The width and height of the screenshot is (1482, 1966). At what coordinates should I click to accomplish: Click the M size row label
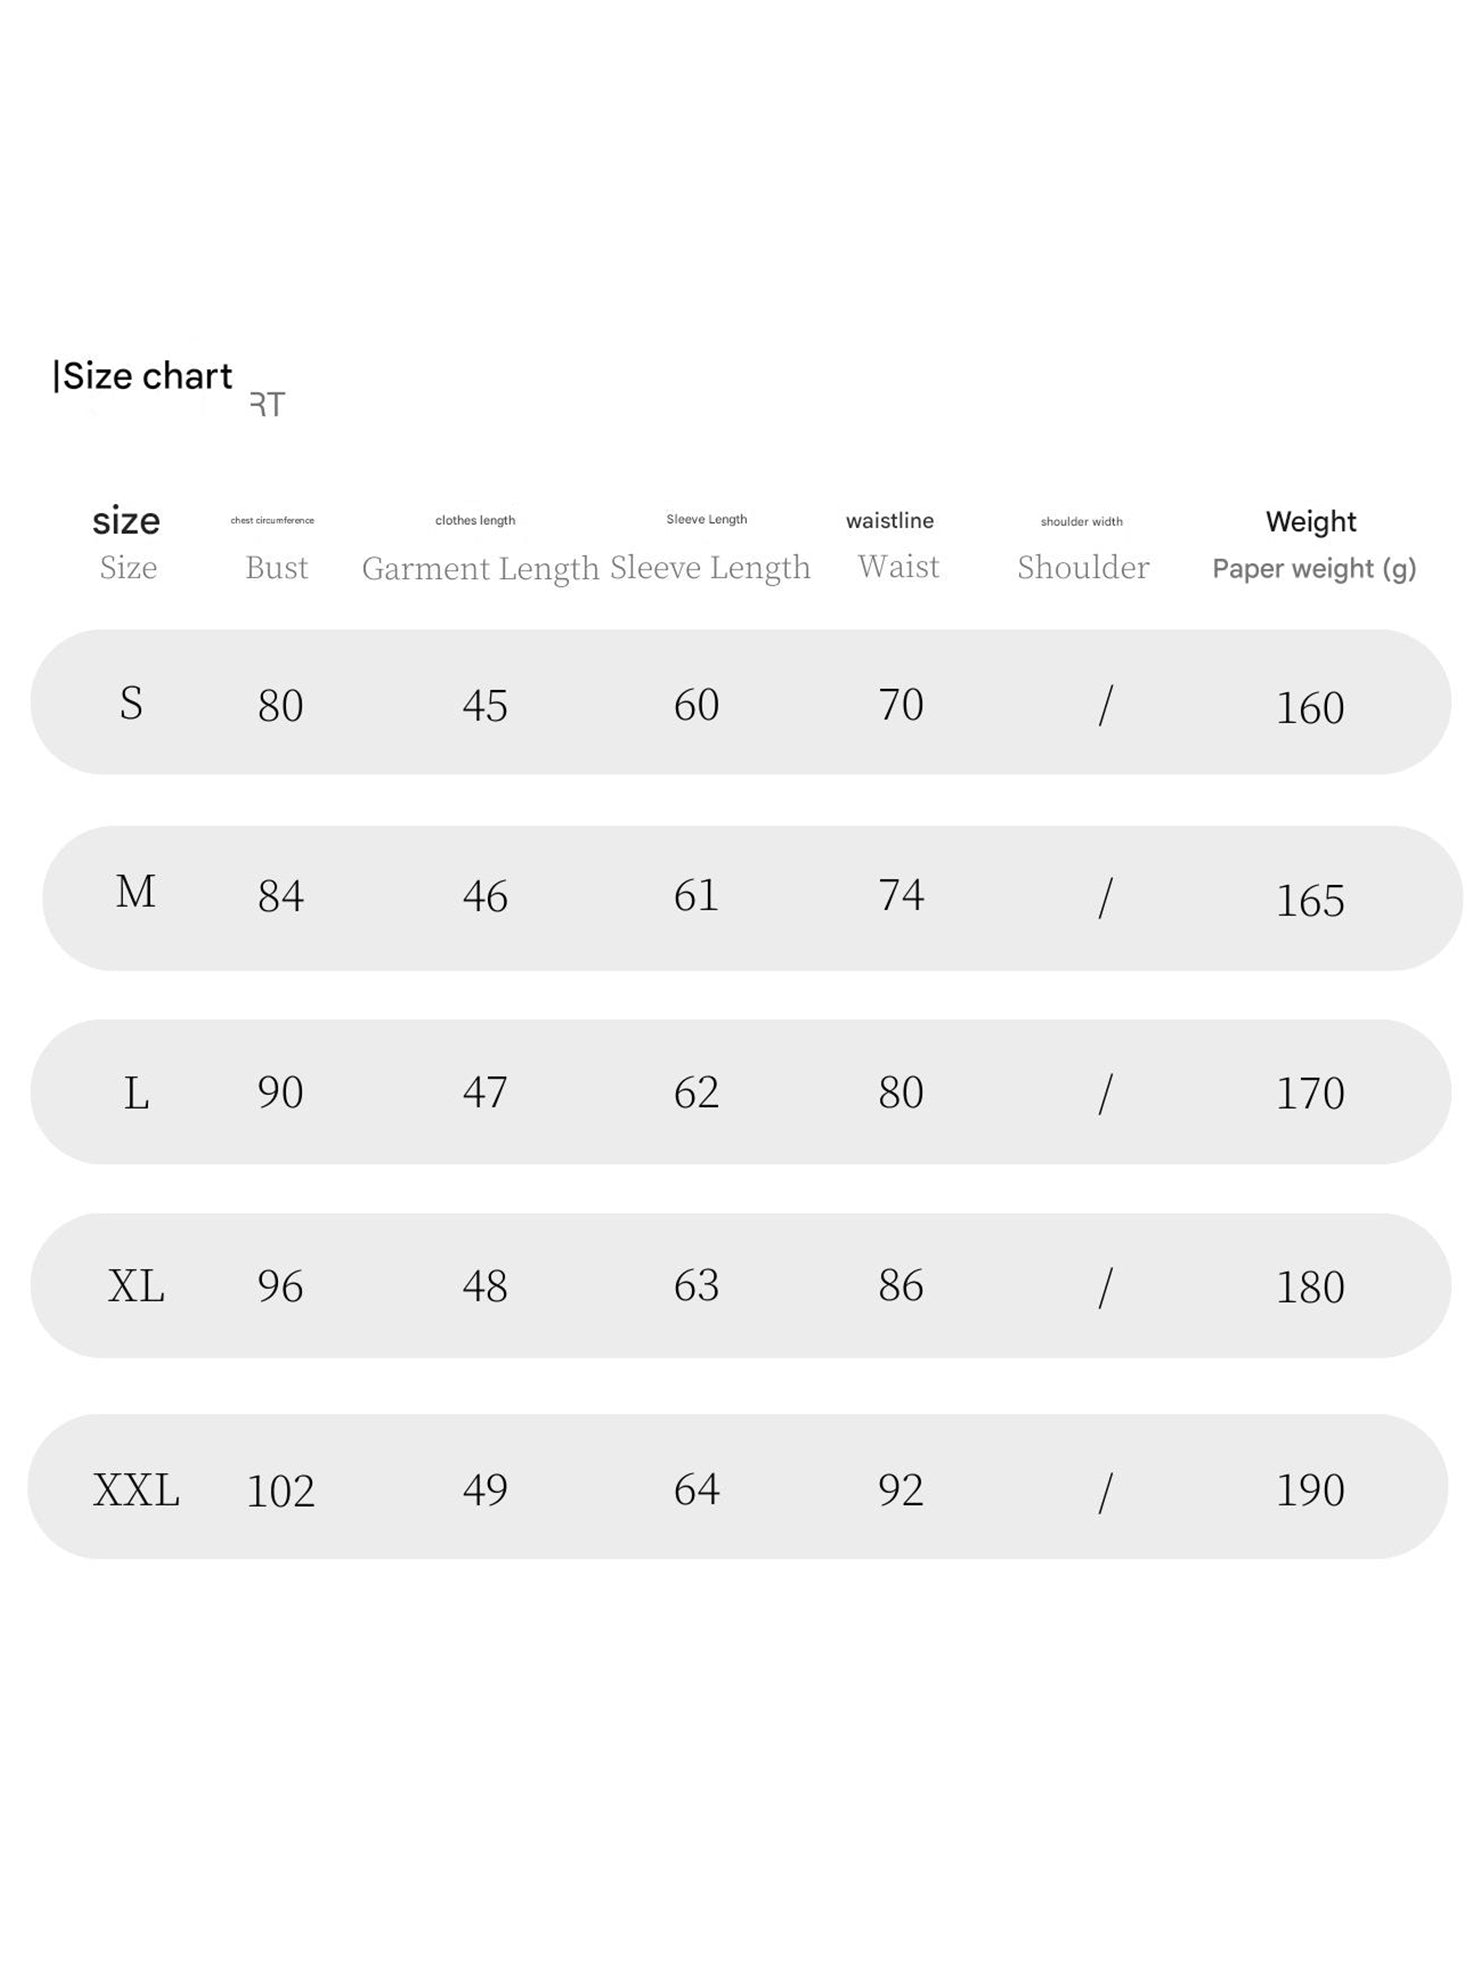135,891
